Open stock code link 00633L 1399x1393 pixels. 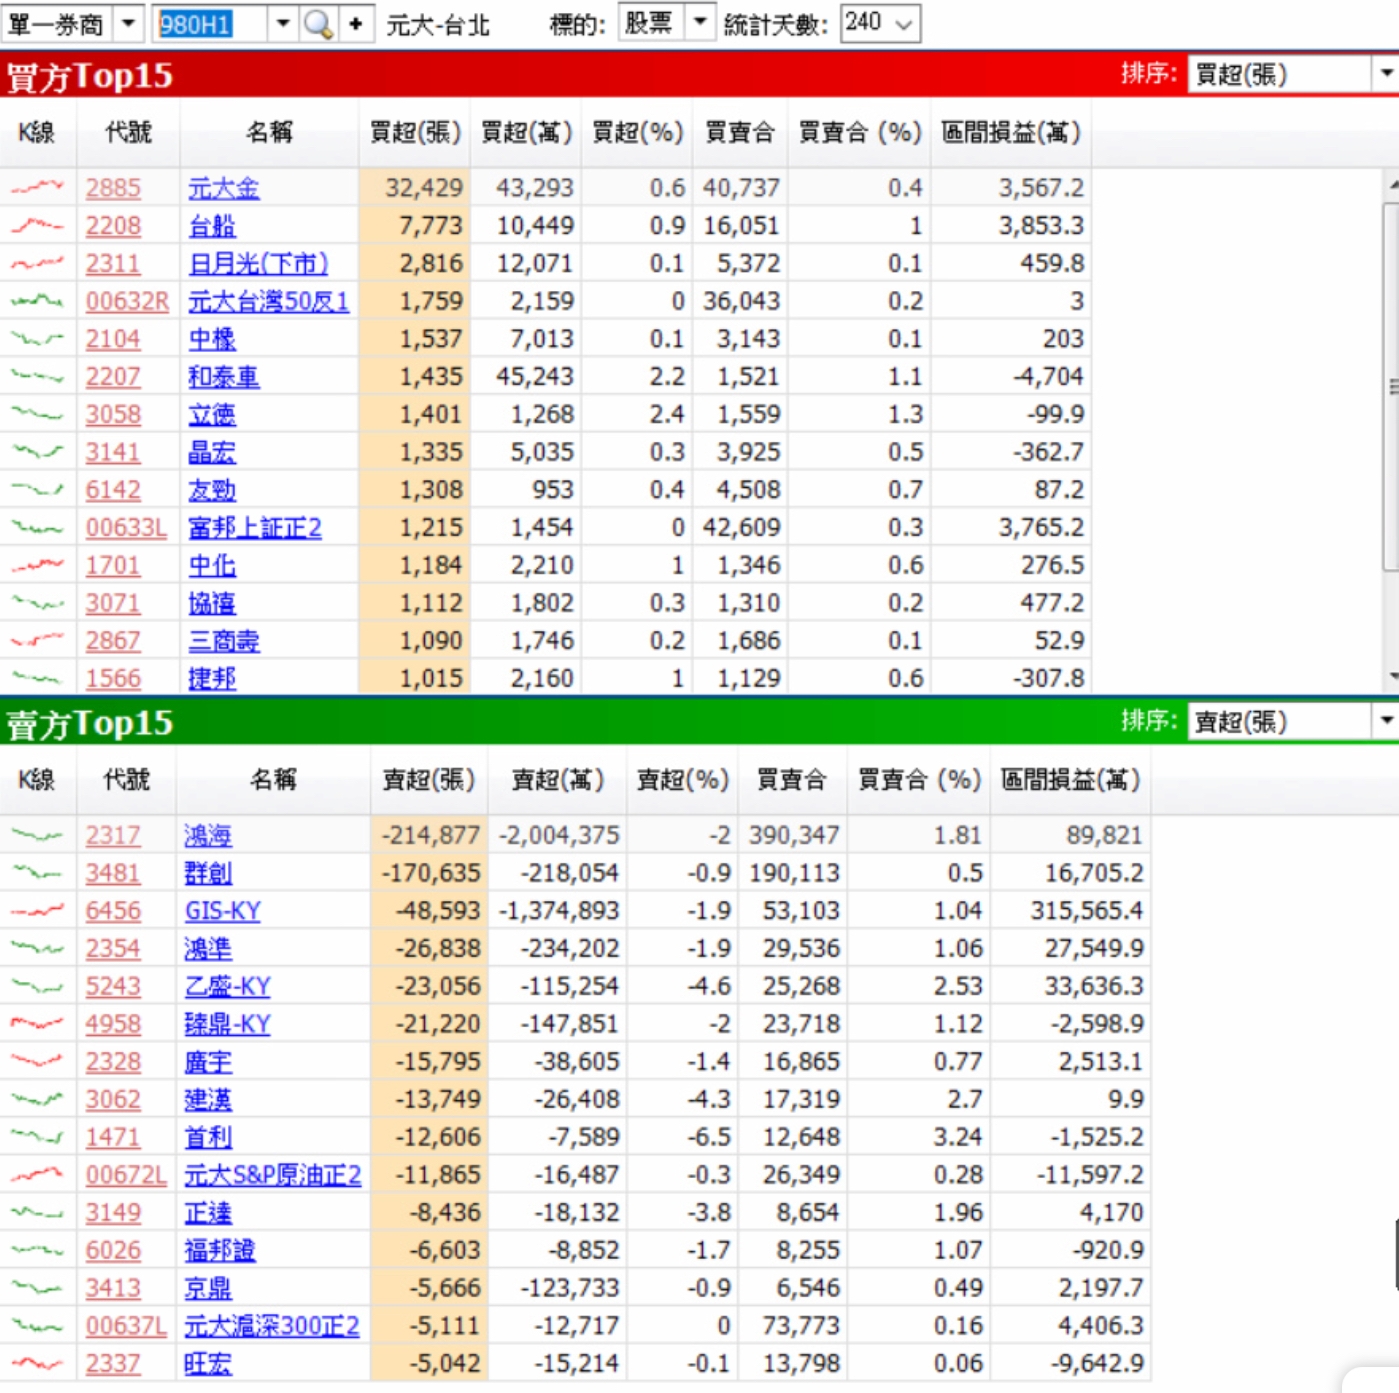tap(126, 528)
